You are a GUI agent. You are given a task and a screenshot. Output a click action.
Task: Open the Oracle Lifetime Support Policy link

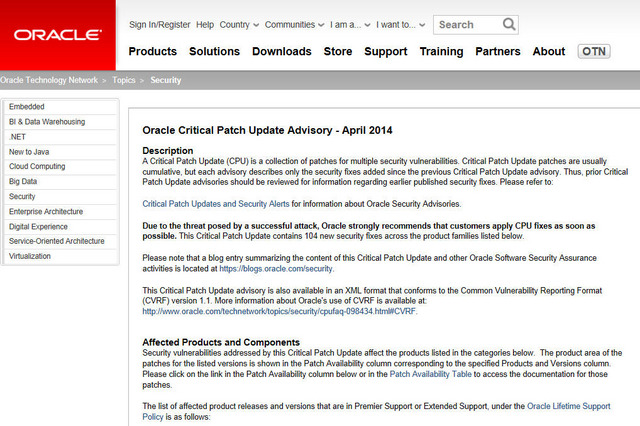(569, 406)
